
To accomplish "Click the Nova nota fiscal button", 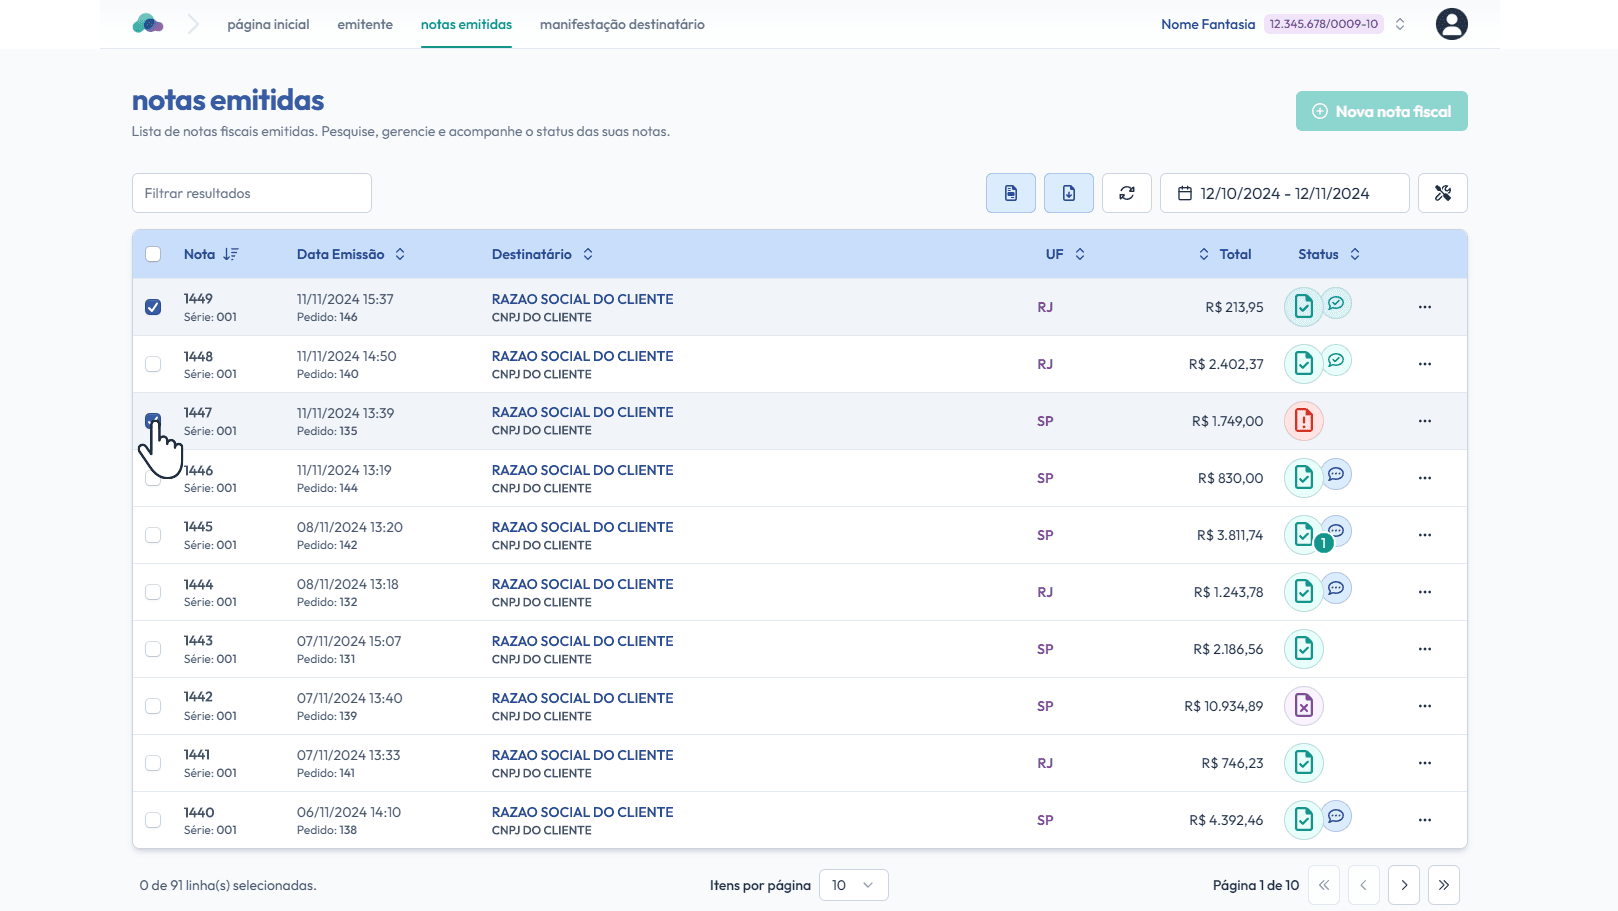I will tap(1381, 111).
